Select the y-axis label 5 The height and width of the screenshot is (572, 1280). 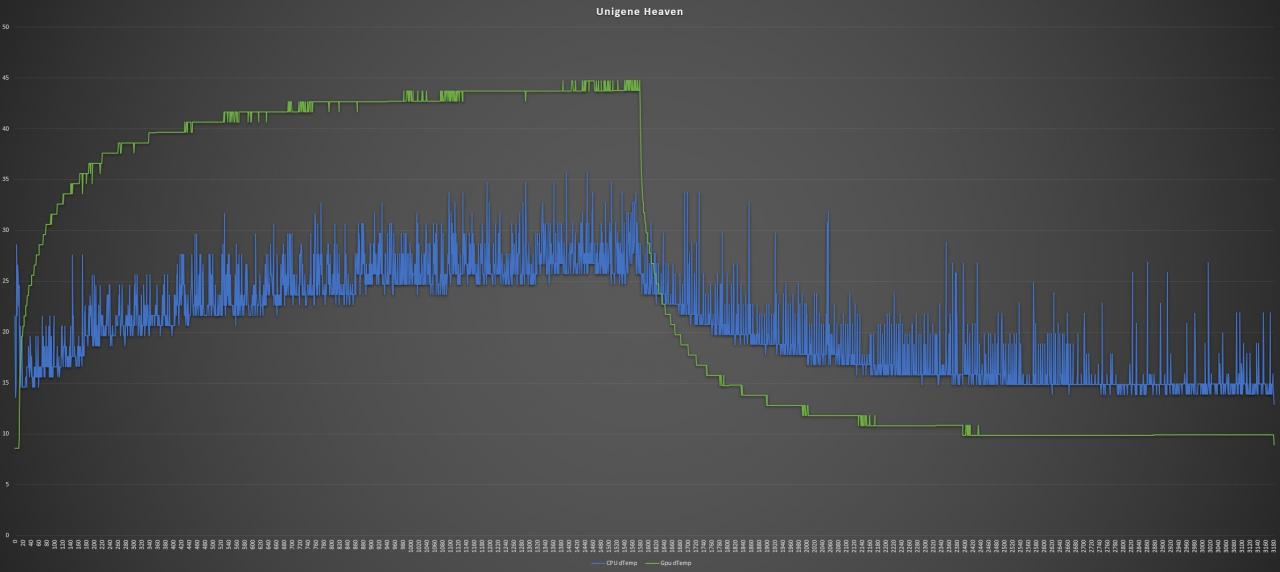[8, 485]
